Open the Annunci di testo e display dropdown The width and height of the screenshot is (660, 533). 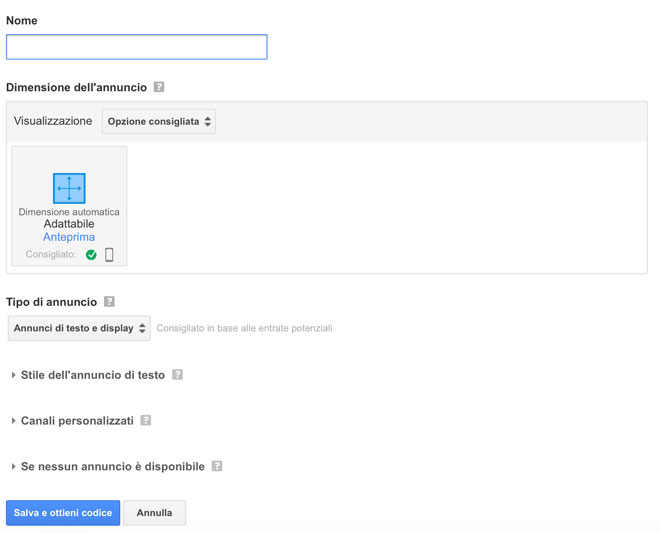click(79, 328)
